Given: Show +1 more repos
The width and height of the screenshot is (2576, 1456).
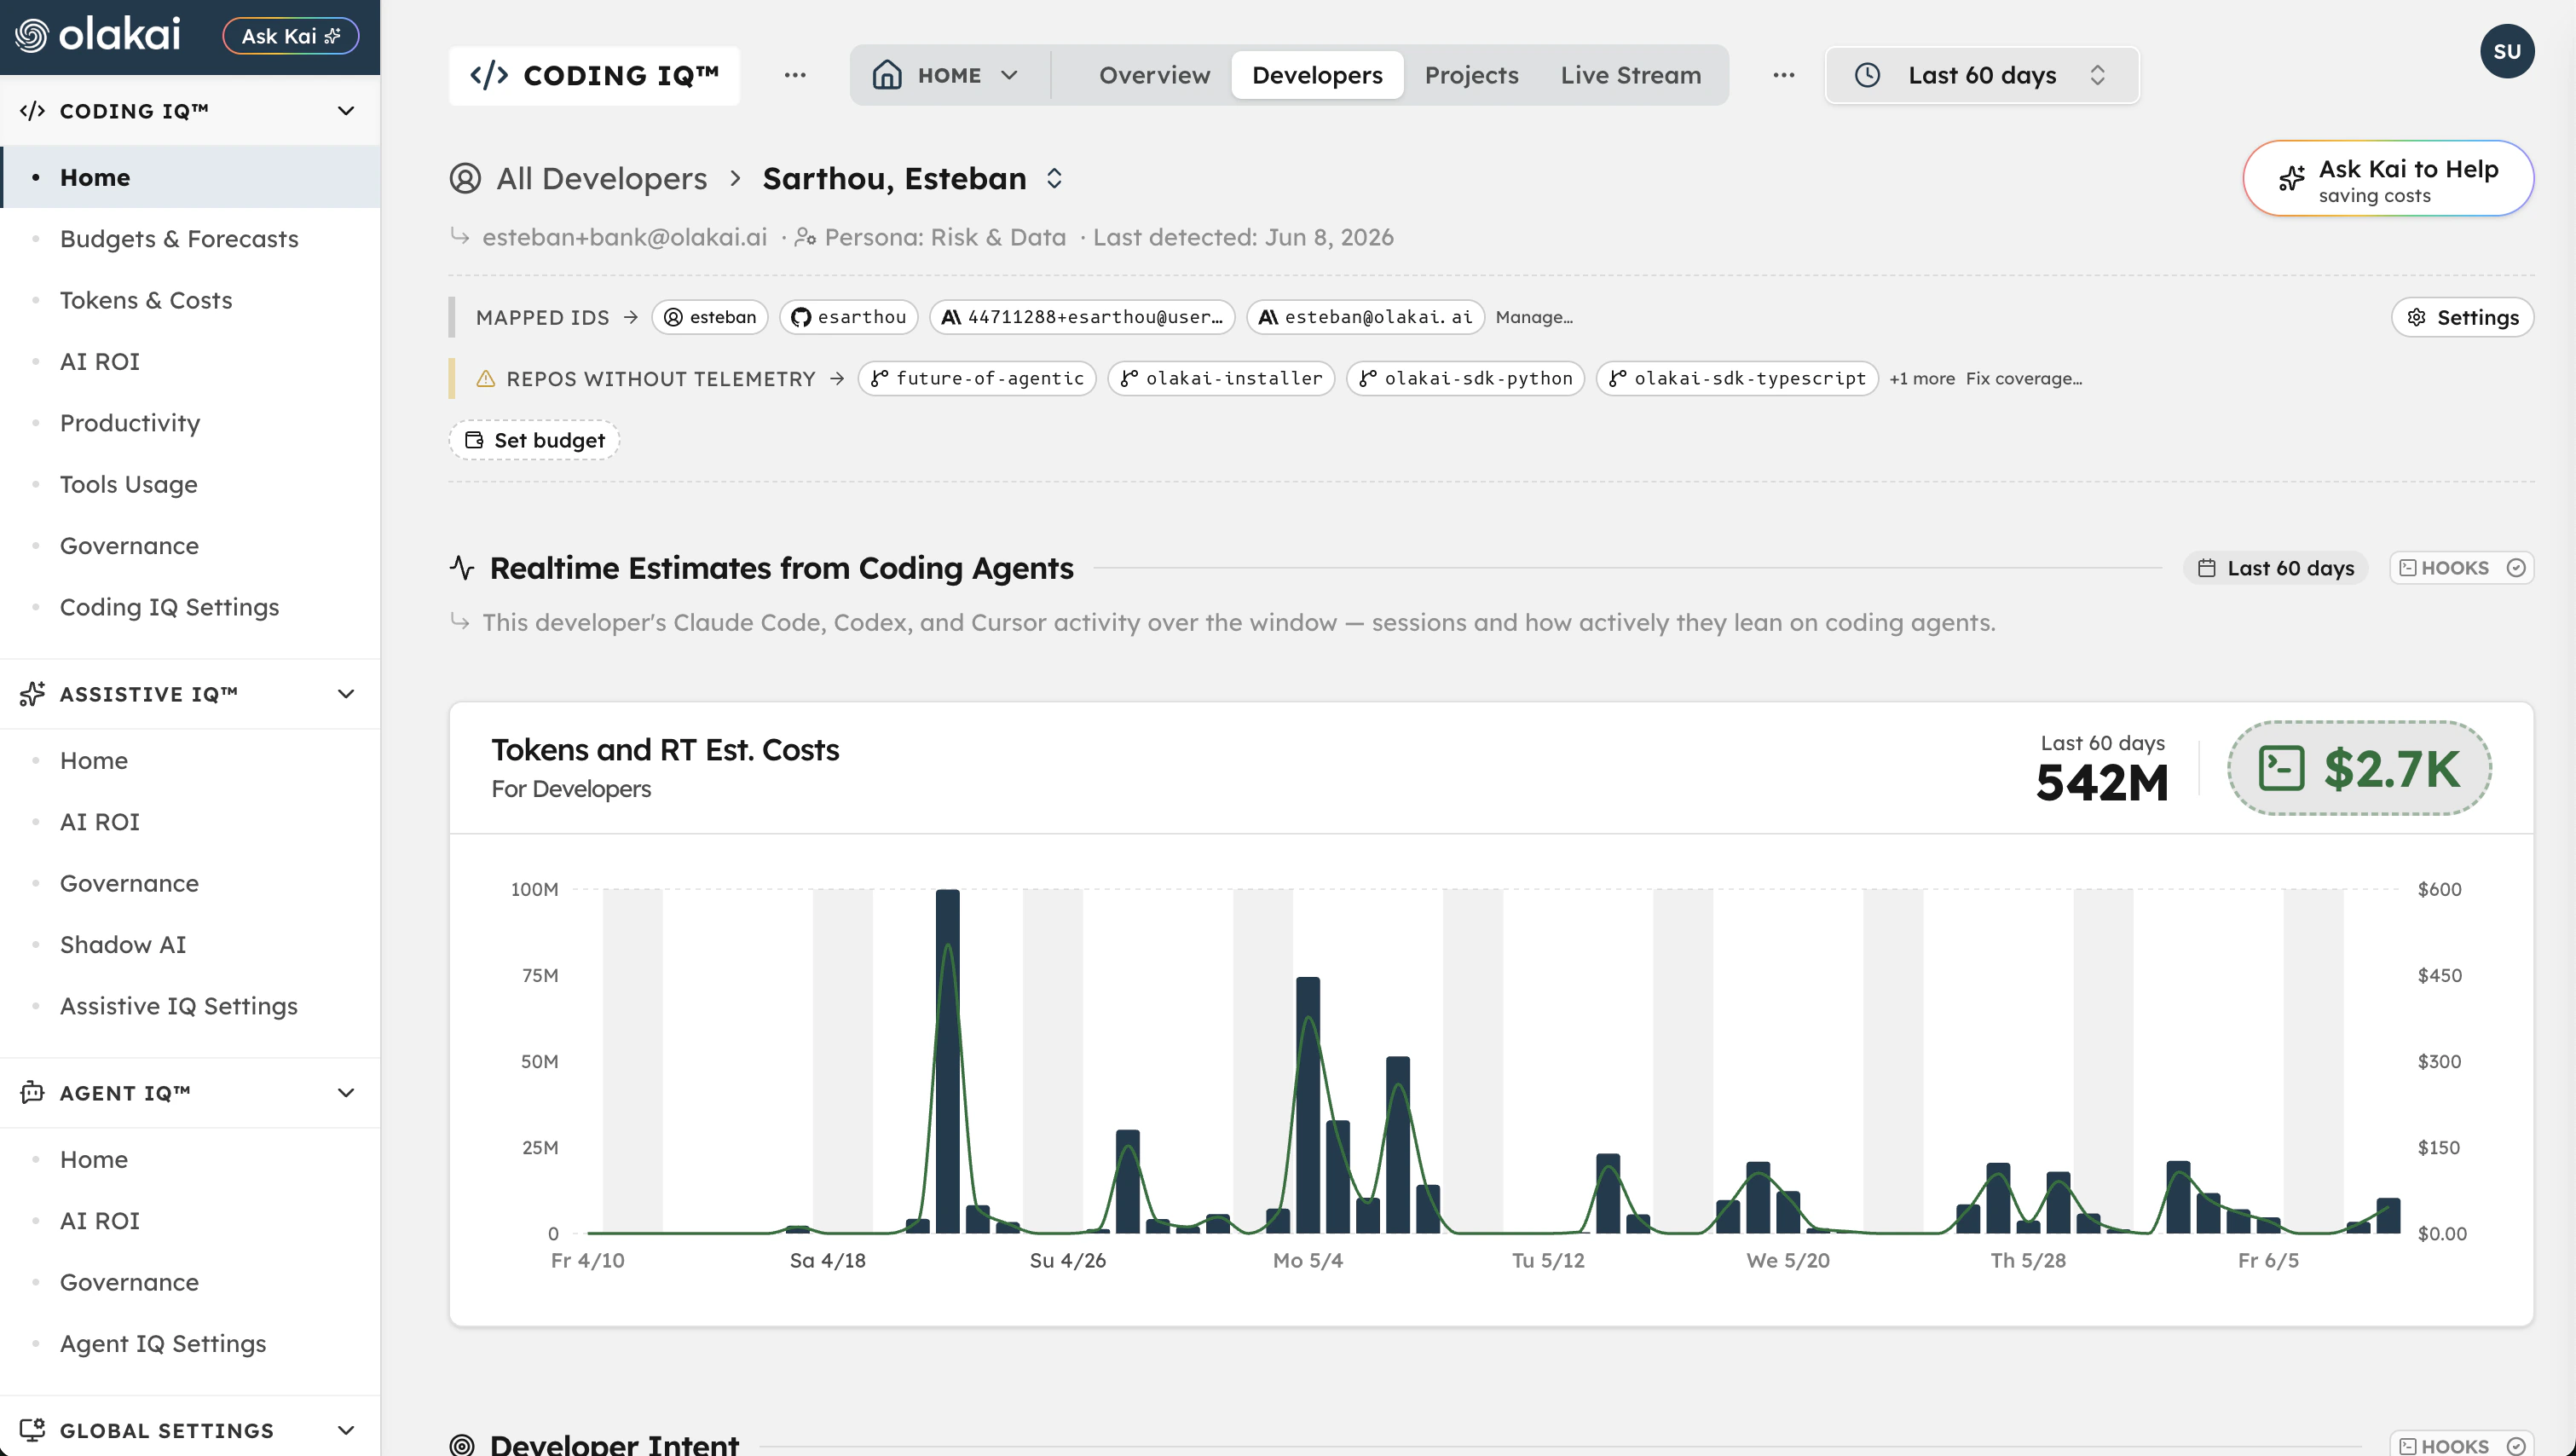Looking at the screenshot, I should (1921, 379).
